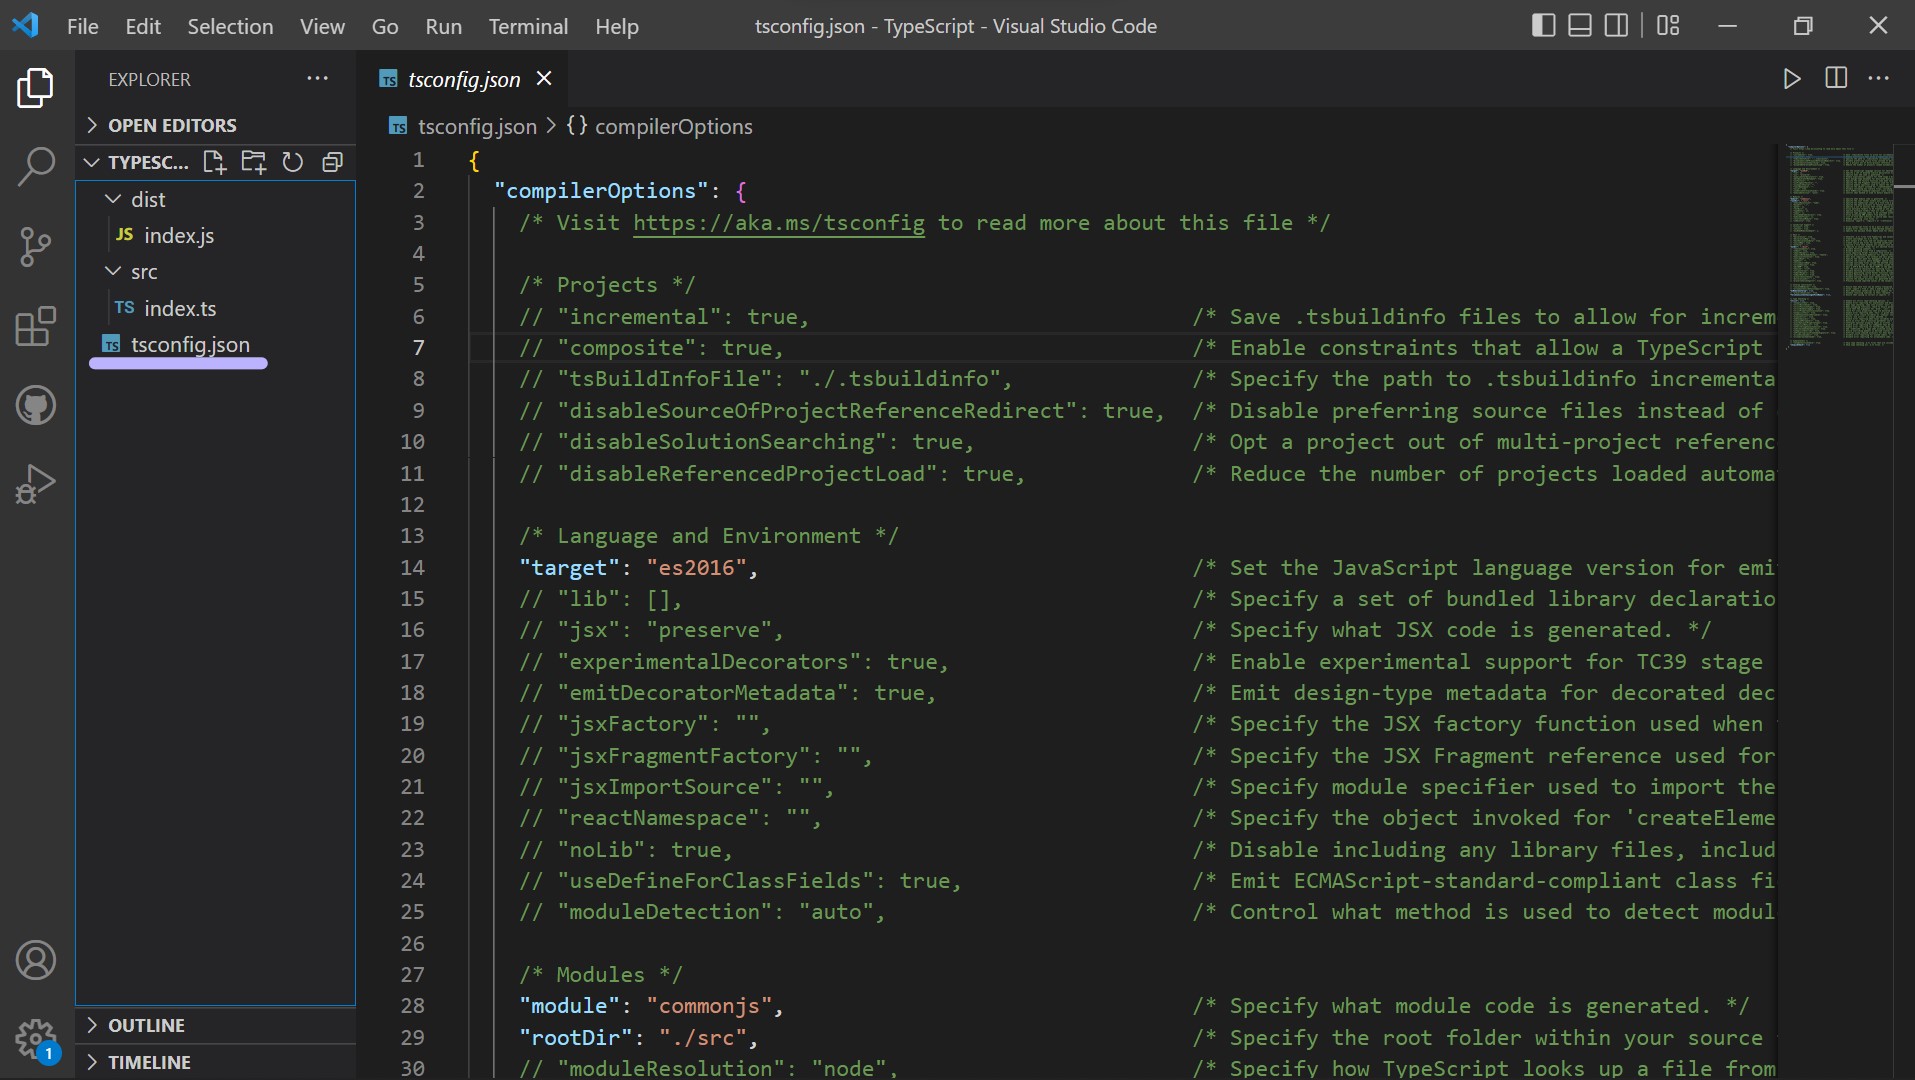Toggle the bottom panel layout button
1915x1080 pixels.
coord(1580,26)
